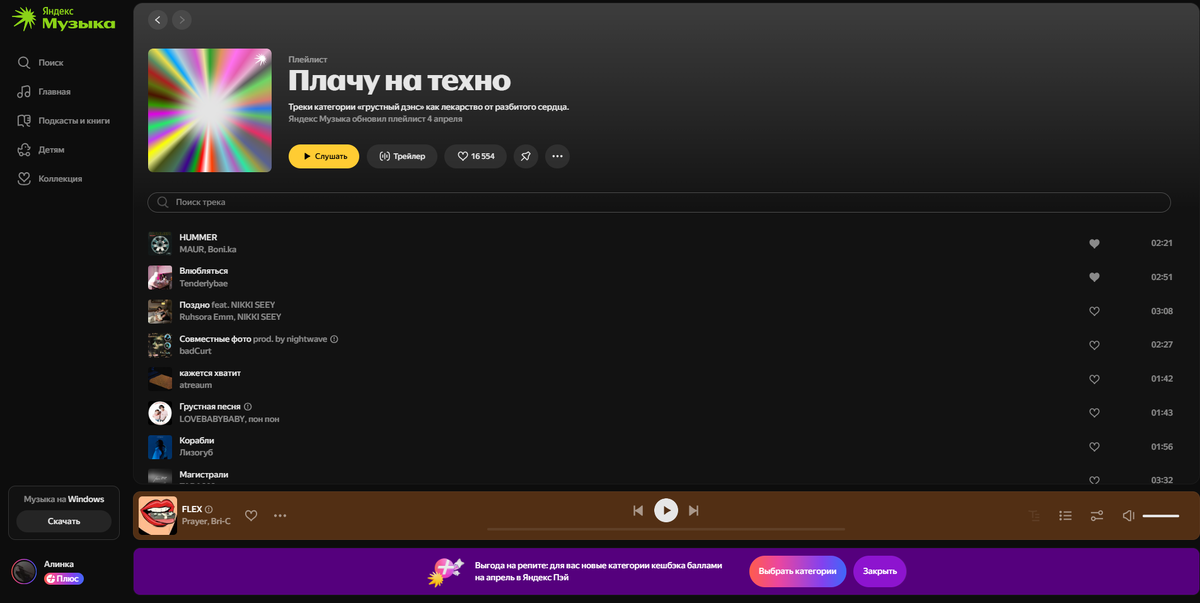The image size is (1200, 603).
Task: Show lyrics with the text icon
Action: coord(1034,516)
